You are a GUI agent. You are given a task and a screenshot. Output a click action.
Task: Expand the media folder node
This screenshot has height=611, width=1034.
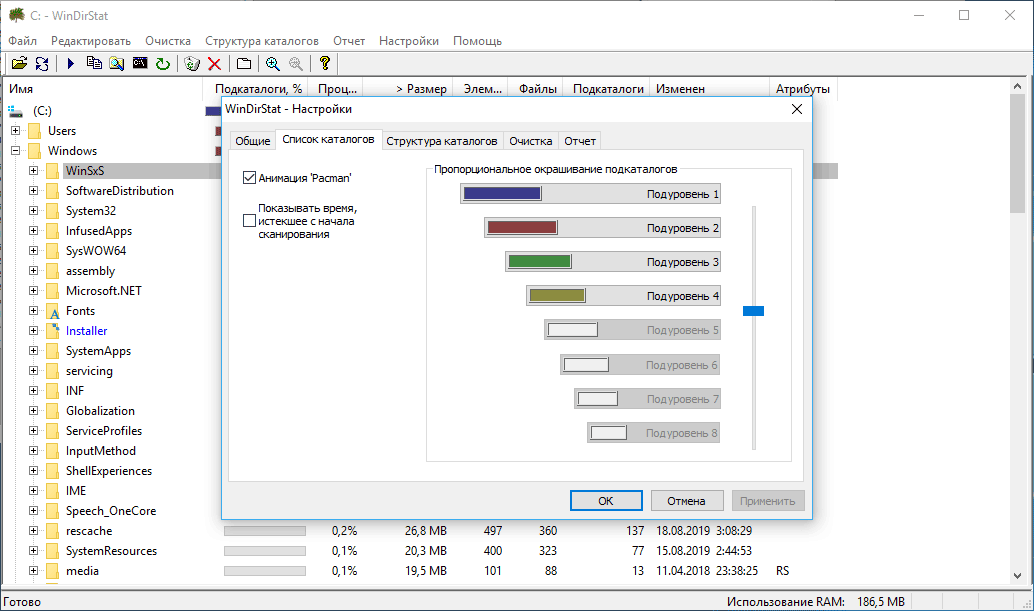coord(34,571)
